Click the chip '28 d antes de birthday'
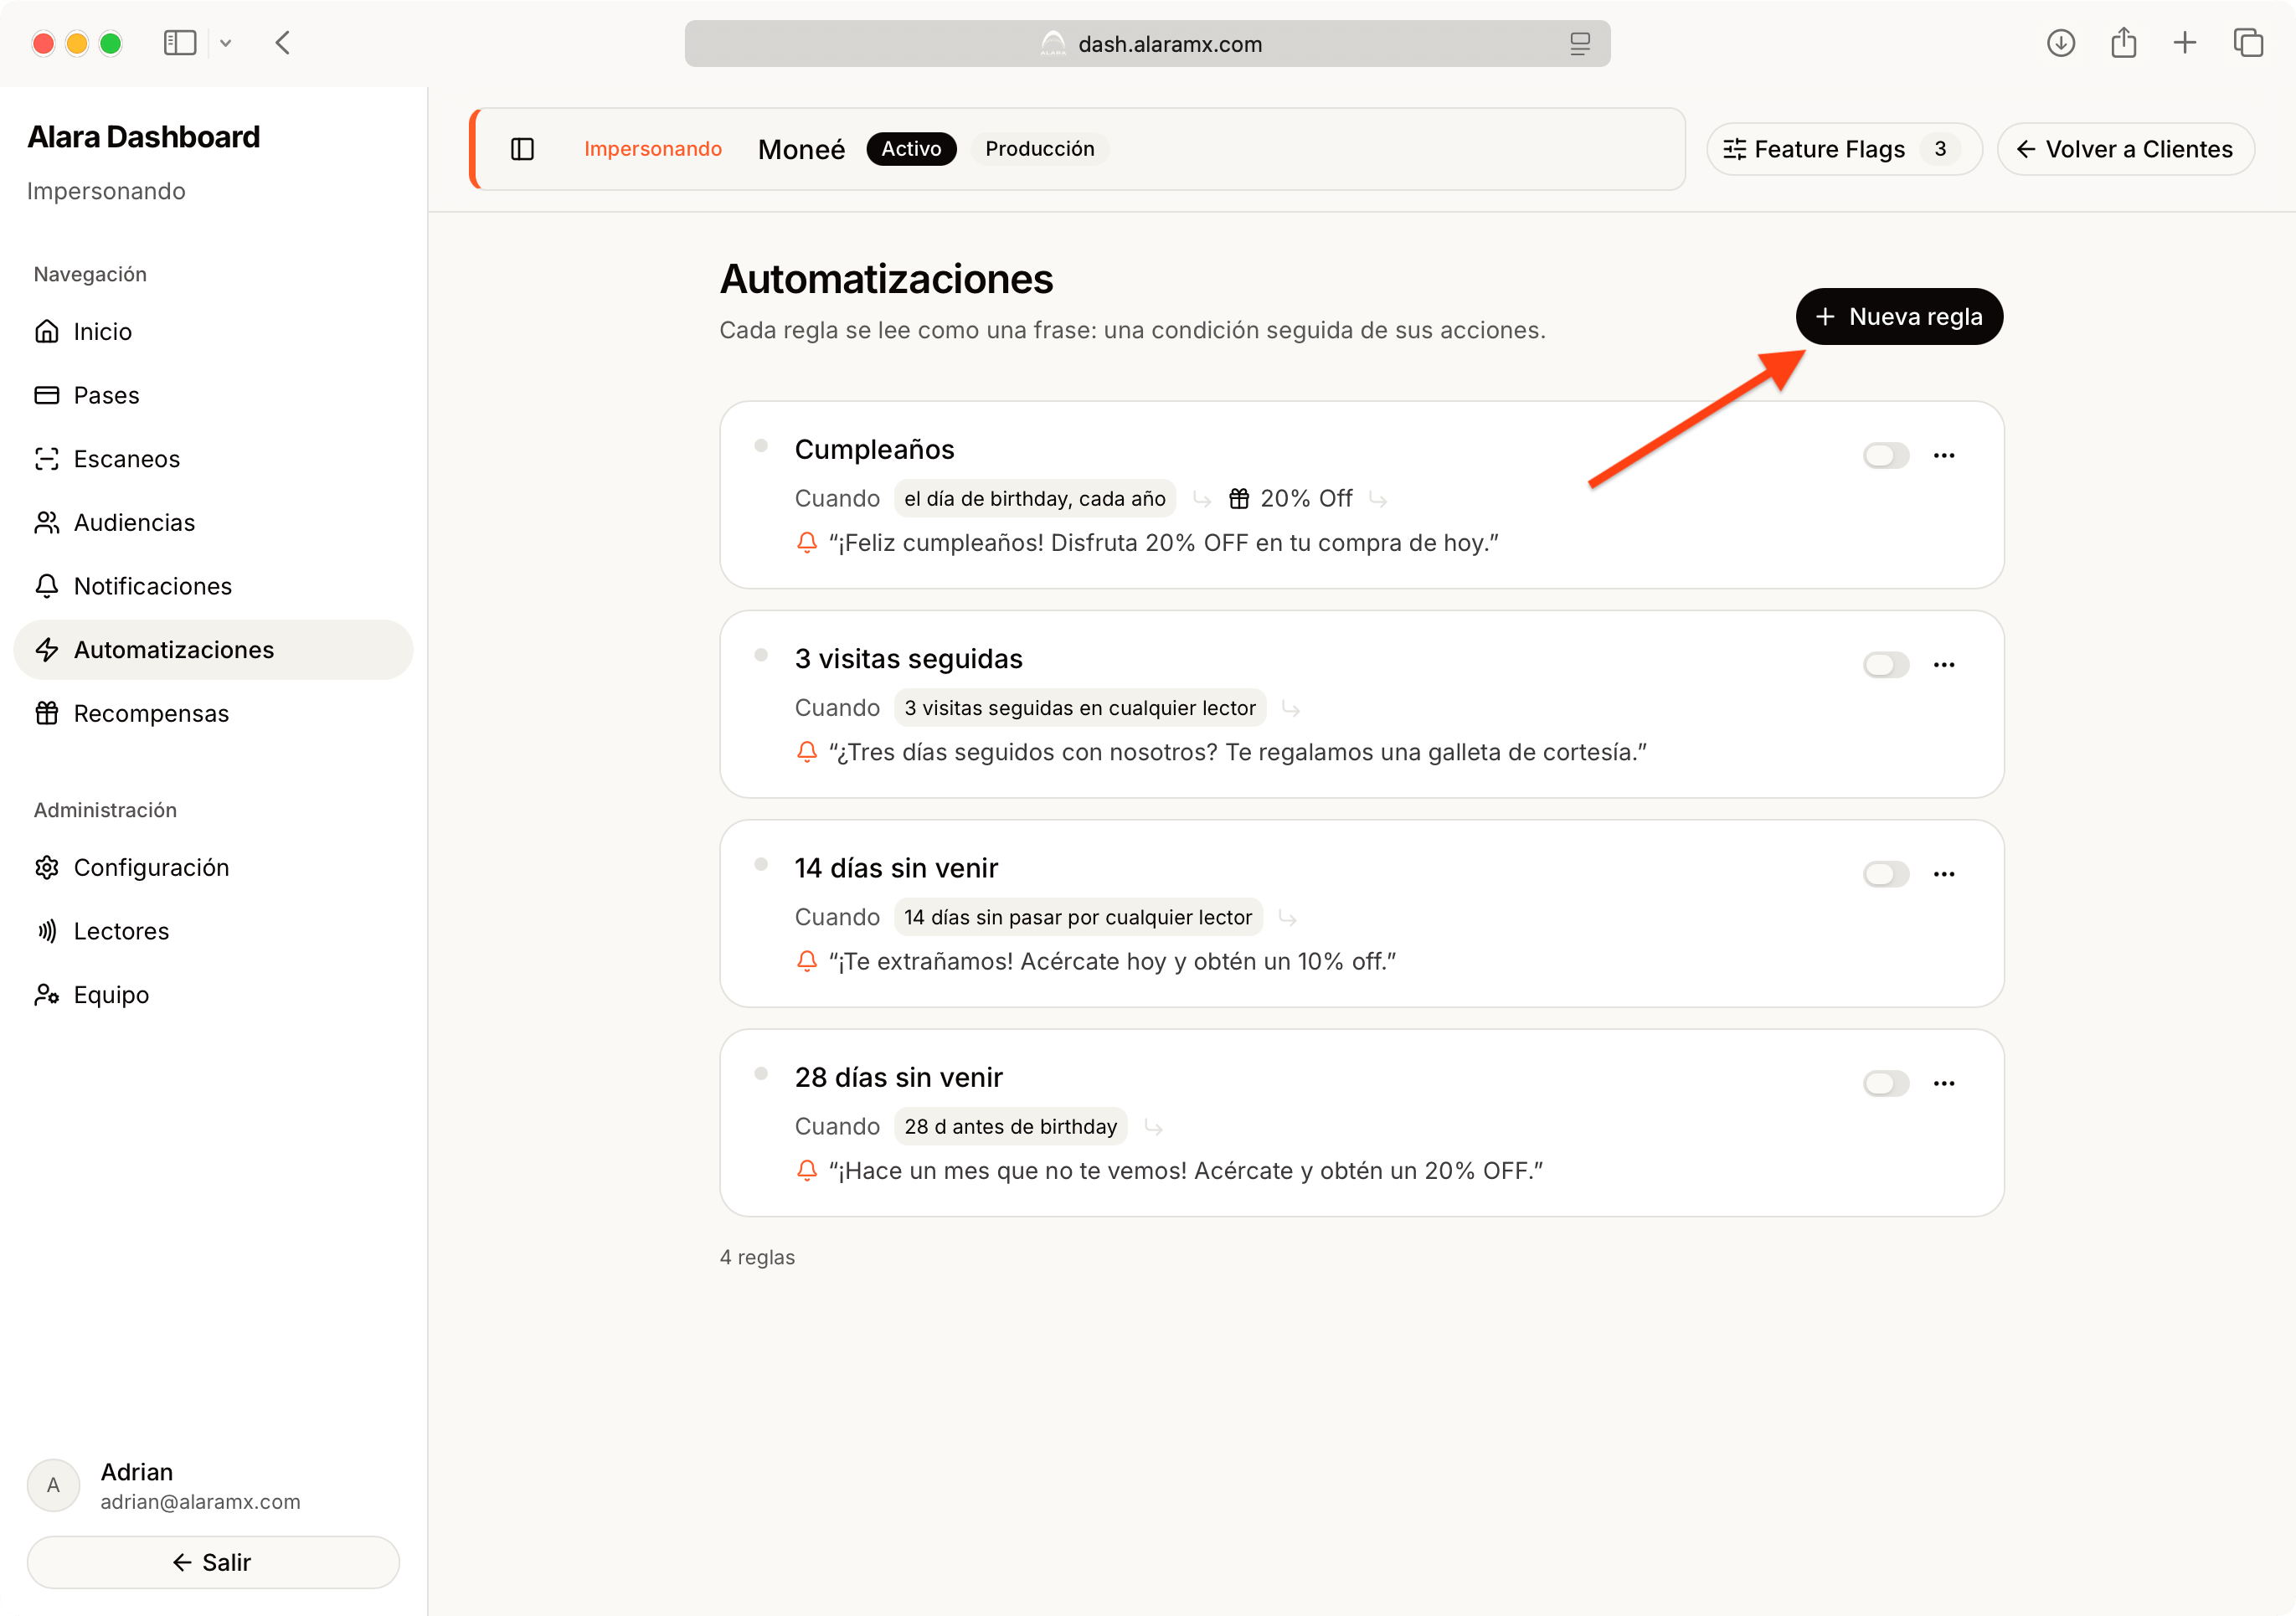 point(1011,1127)
